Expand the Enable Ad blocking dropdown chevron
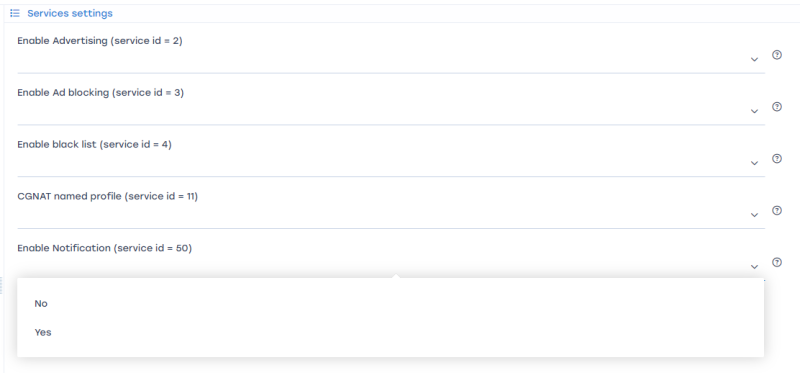This screenshot has width=800, height=373. pyautogui.click(x=754, y=112)
